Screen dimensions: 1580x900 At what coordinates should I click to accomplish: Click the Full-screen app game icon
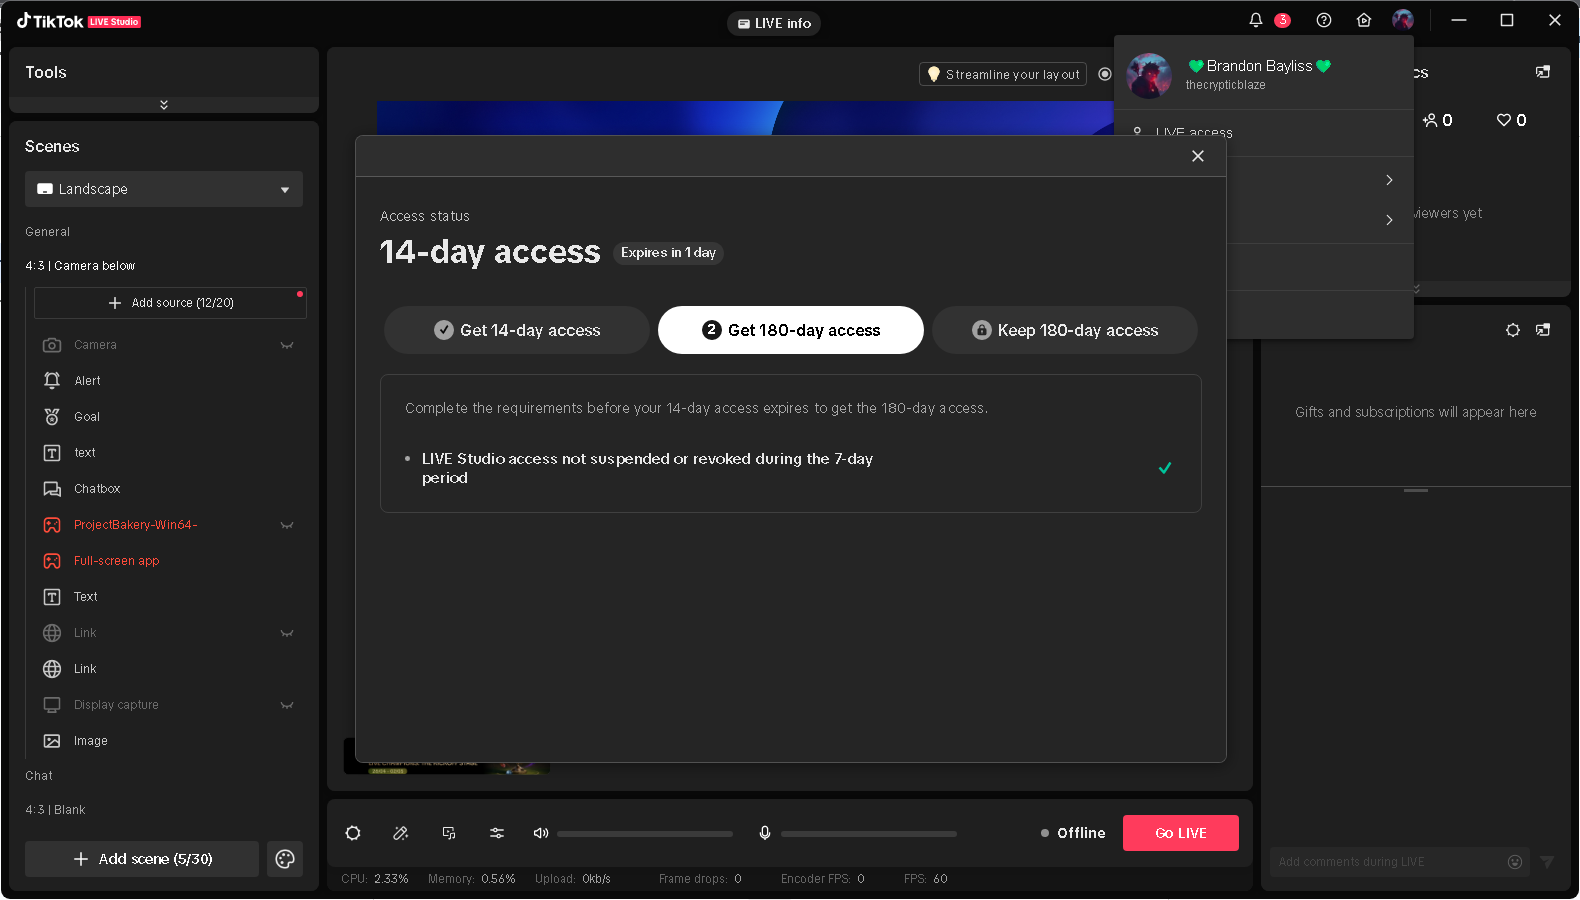[x=52, y=561]
